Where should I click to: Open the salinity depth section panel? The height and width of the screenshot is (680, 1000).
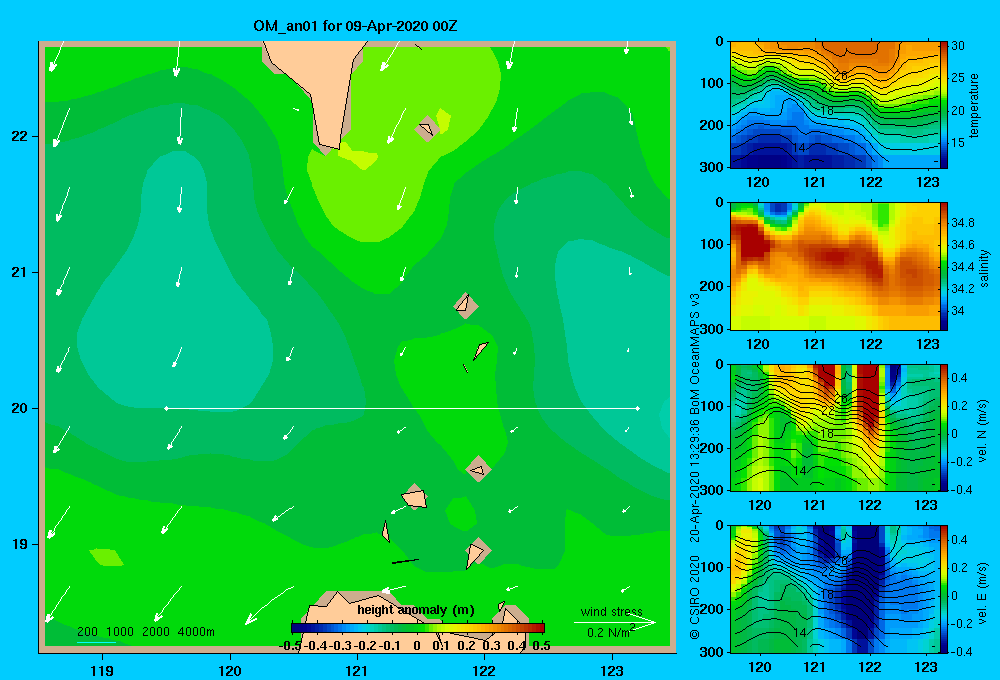tap(835, 267)
